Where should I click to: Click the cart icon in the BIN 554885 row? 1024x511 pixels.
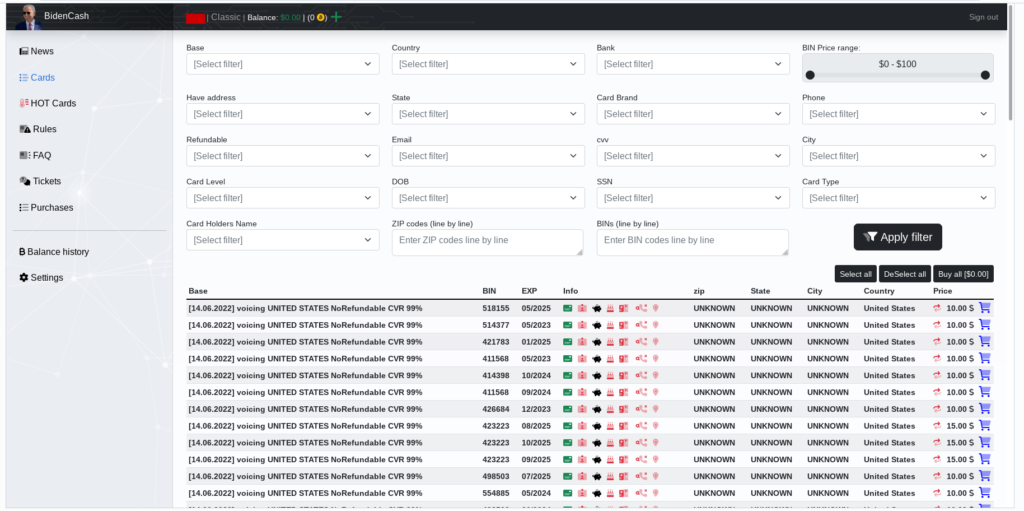pyautogui.click(x=985, y=493)
